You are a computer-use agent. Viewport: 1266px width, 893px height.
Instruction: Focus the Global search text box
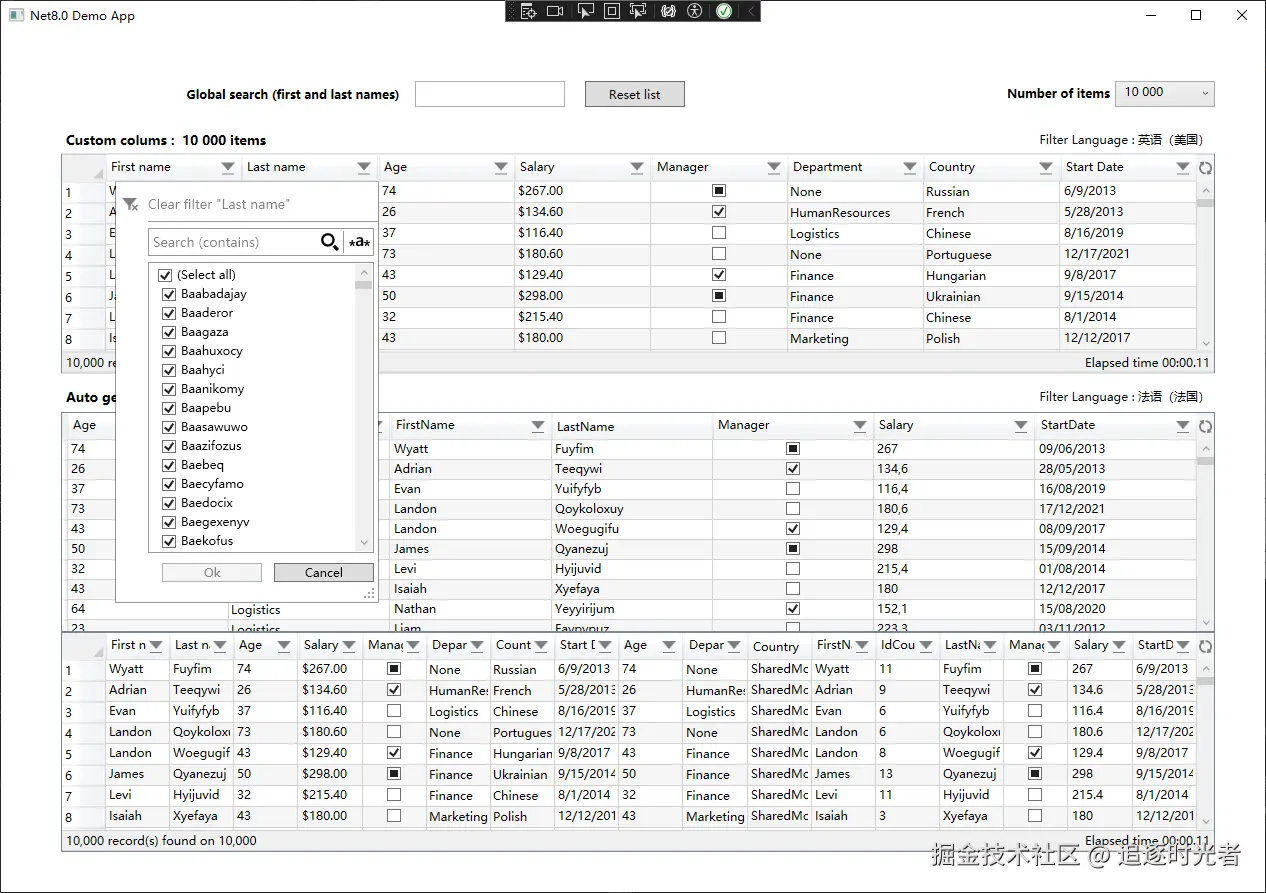(x=490, y=94)
